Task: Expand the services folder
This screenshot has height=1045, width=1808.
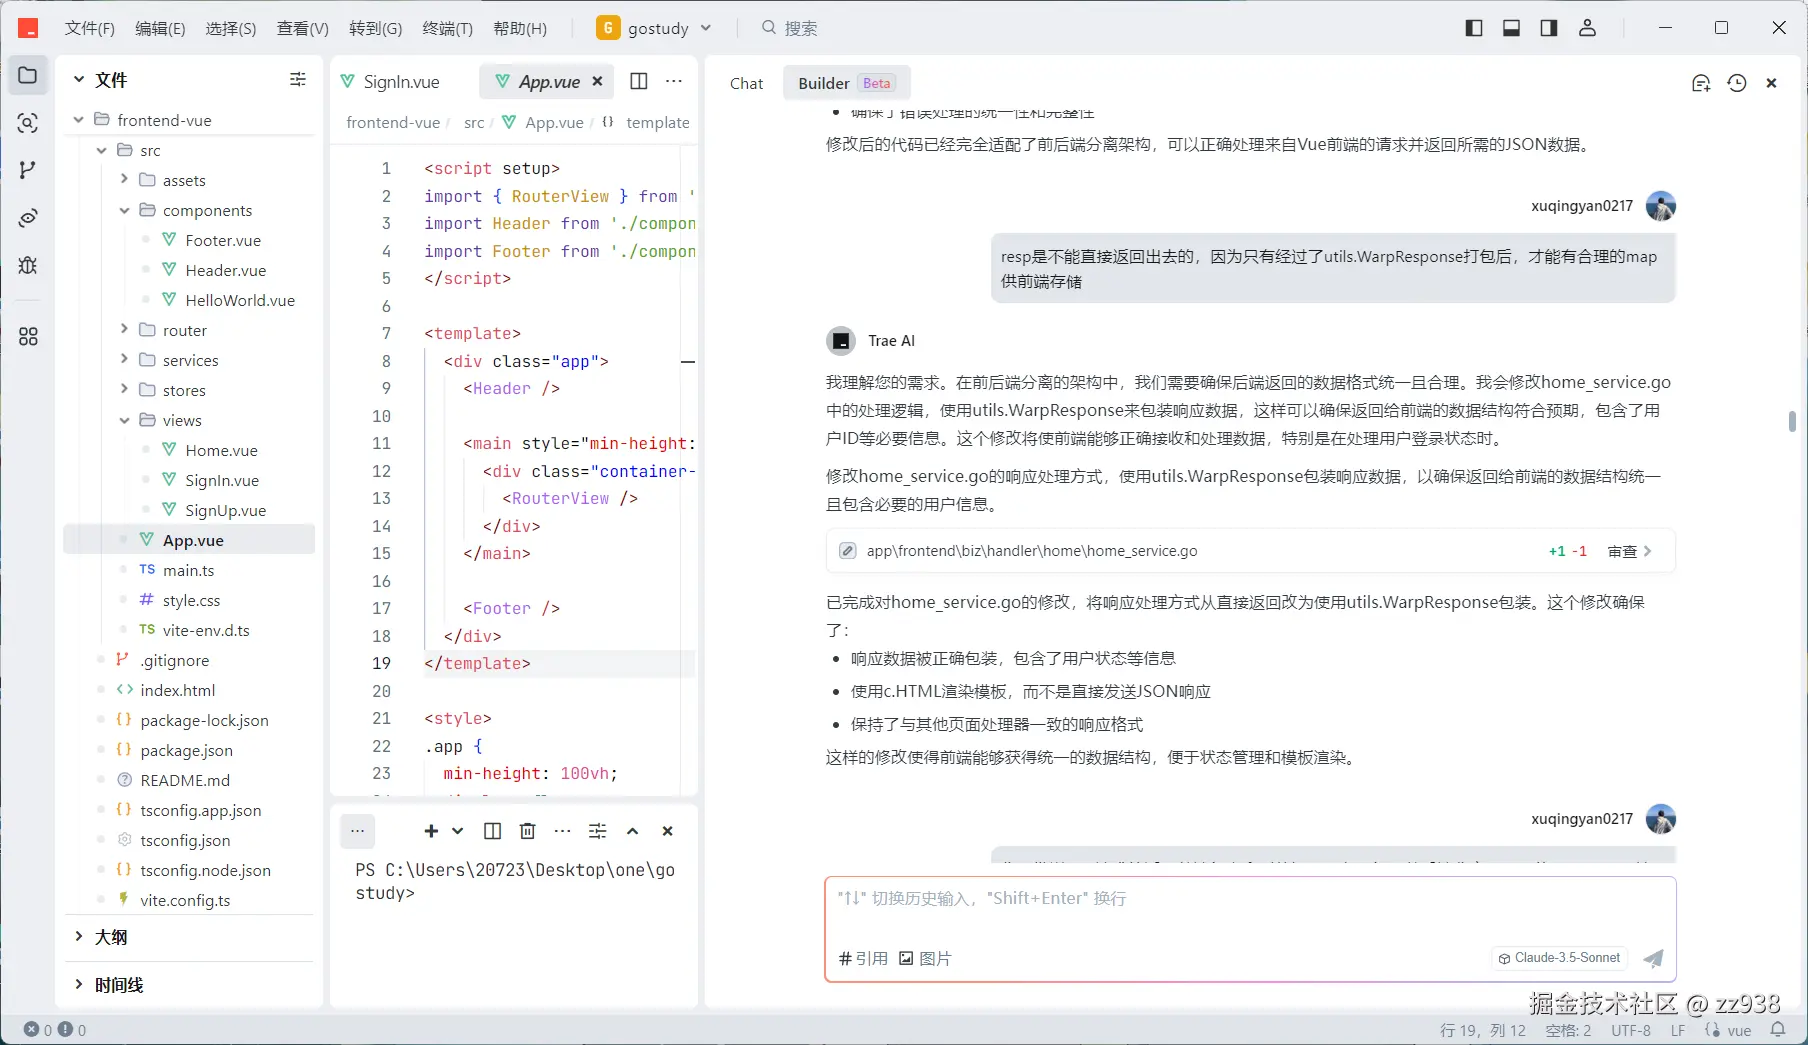Action: click(124, 360)
